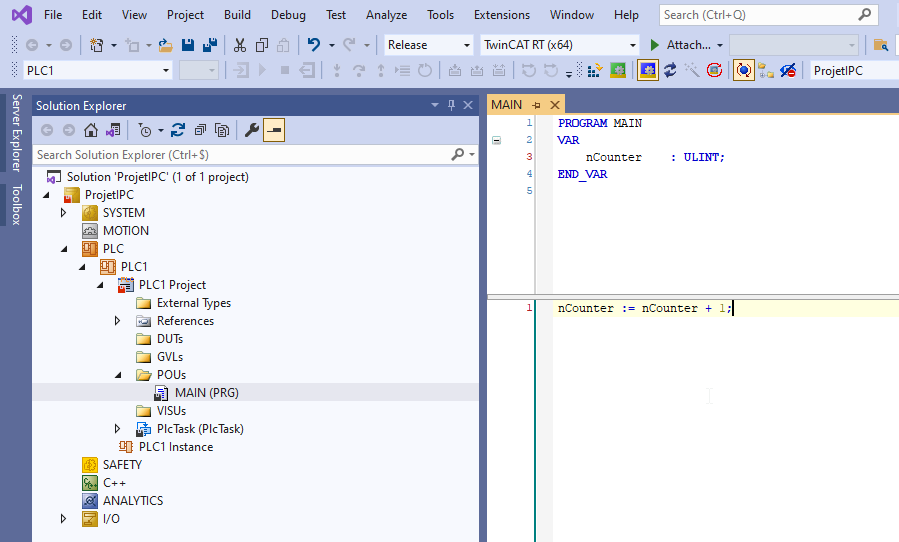This screenshot has height=542, width=899.
Task: Click the Choose Target System icon
Action: 765,71
